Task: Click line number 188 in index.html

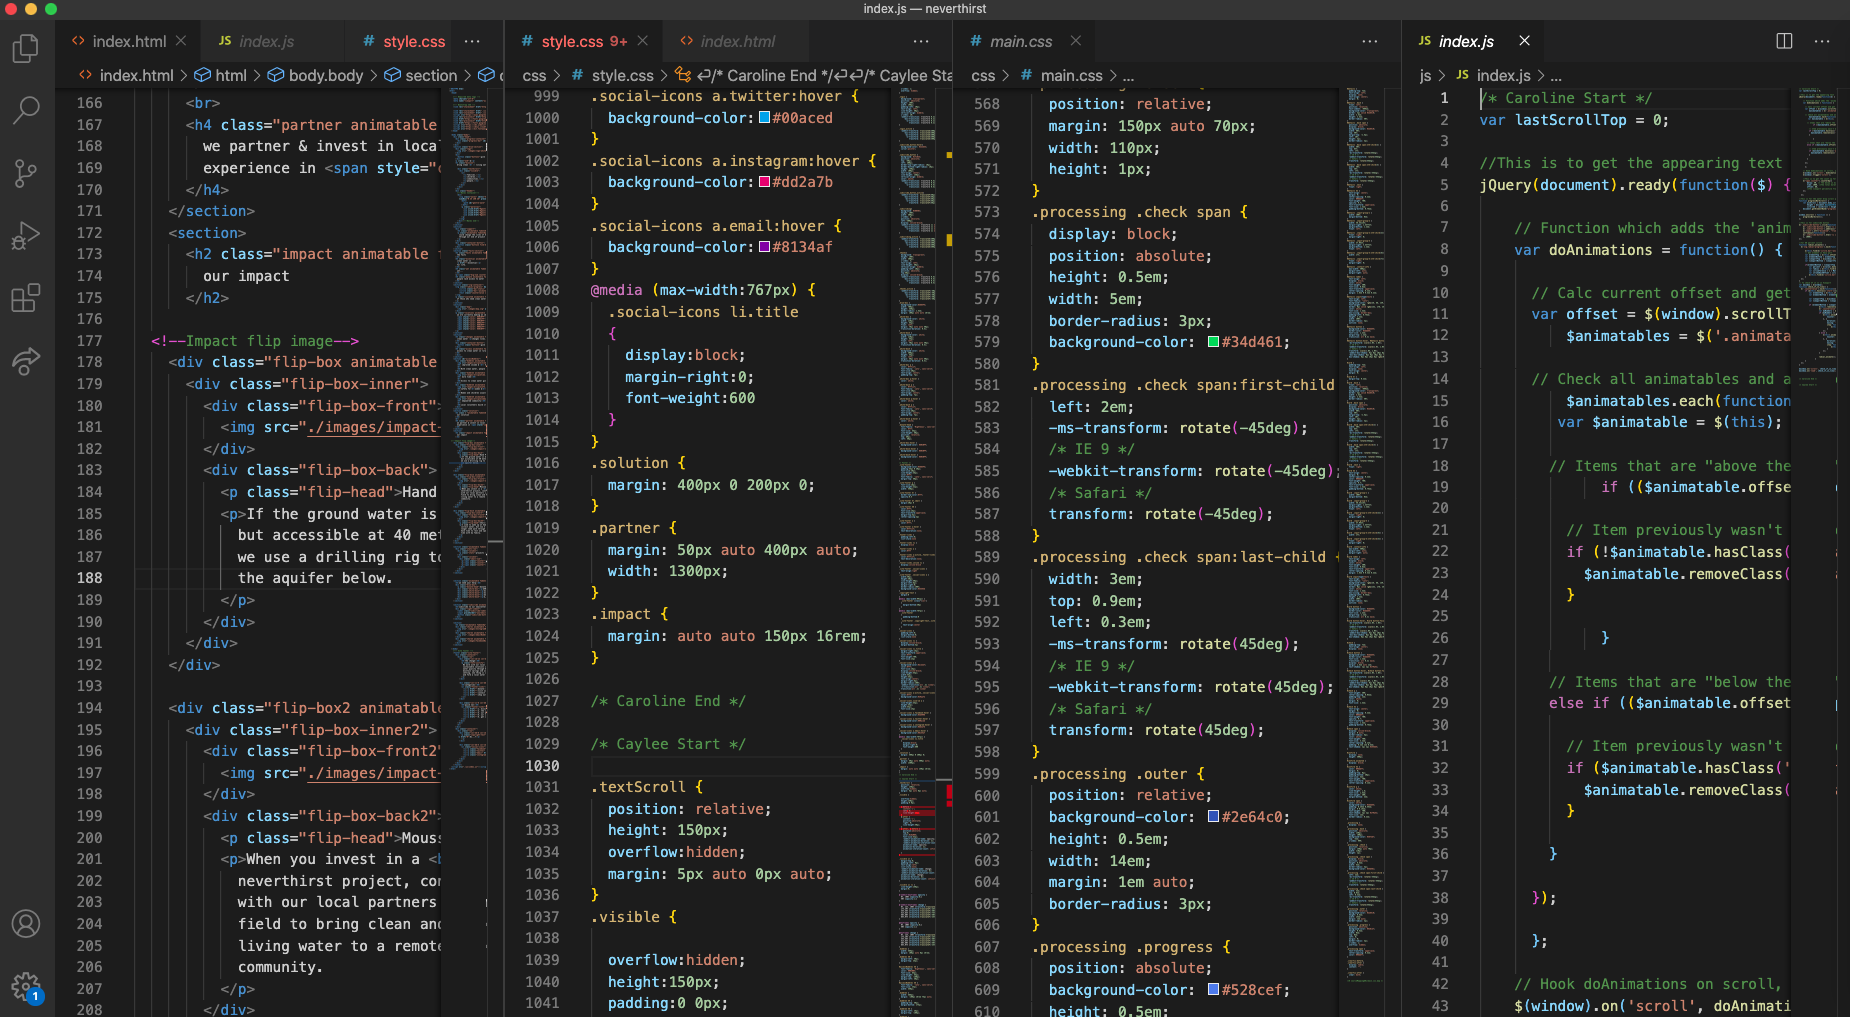Action: click(x=90, y=578)
